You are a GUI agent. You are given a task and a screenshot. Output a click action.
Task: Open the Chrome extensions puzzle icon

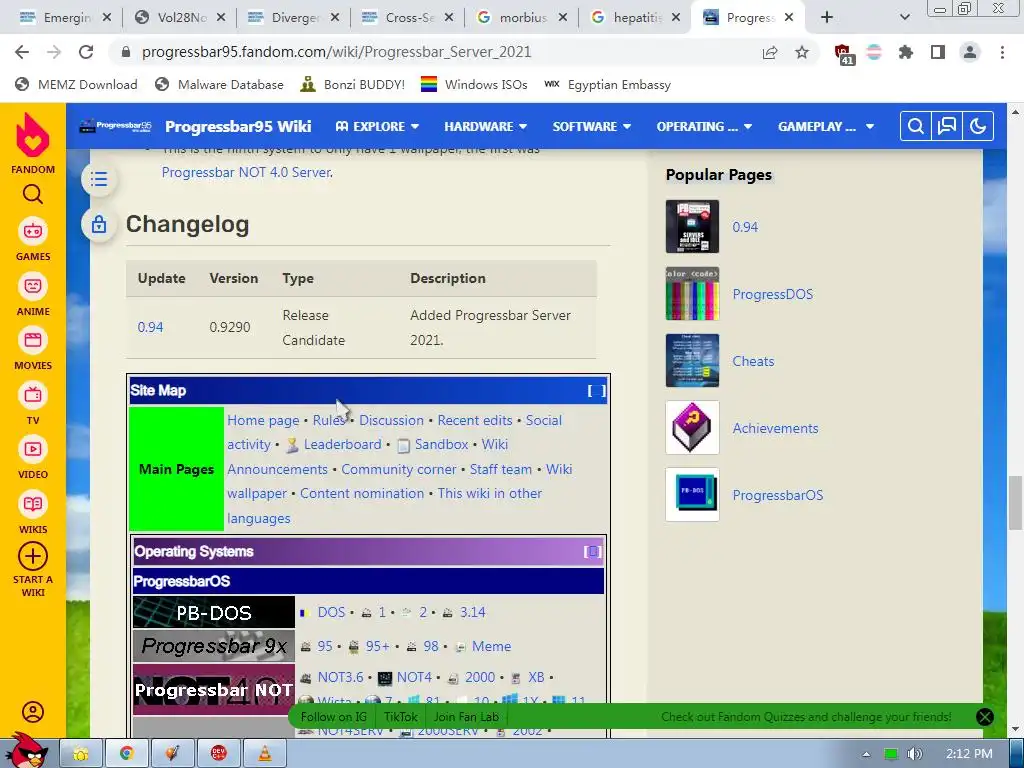pos(906,52)
